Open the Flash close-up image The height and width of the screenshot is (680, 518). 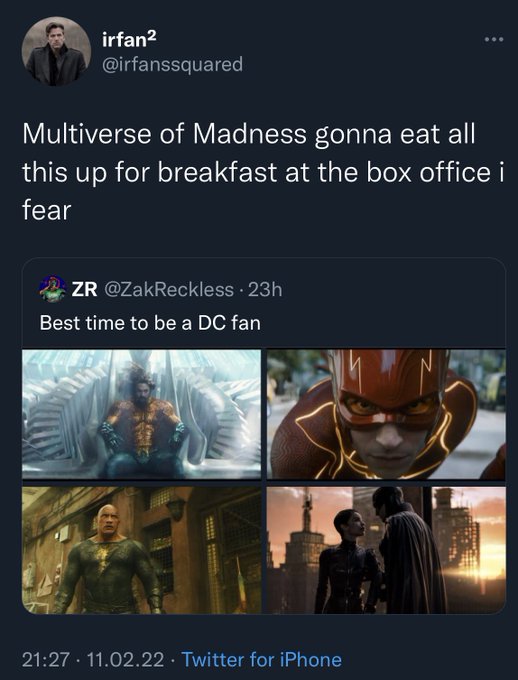pos(386,414)
